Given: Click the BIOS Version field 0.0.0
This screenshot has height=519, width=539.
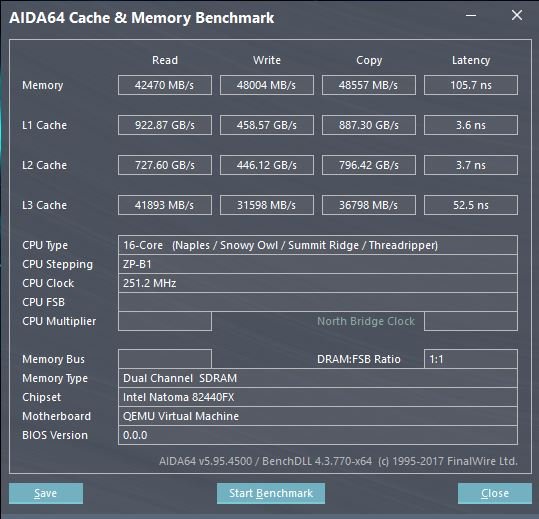Looking at the screenshot, I should (318, 435).
